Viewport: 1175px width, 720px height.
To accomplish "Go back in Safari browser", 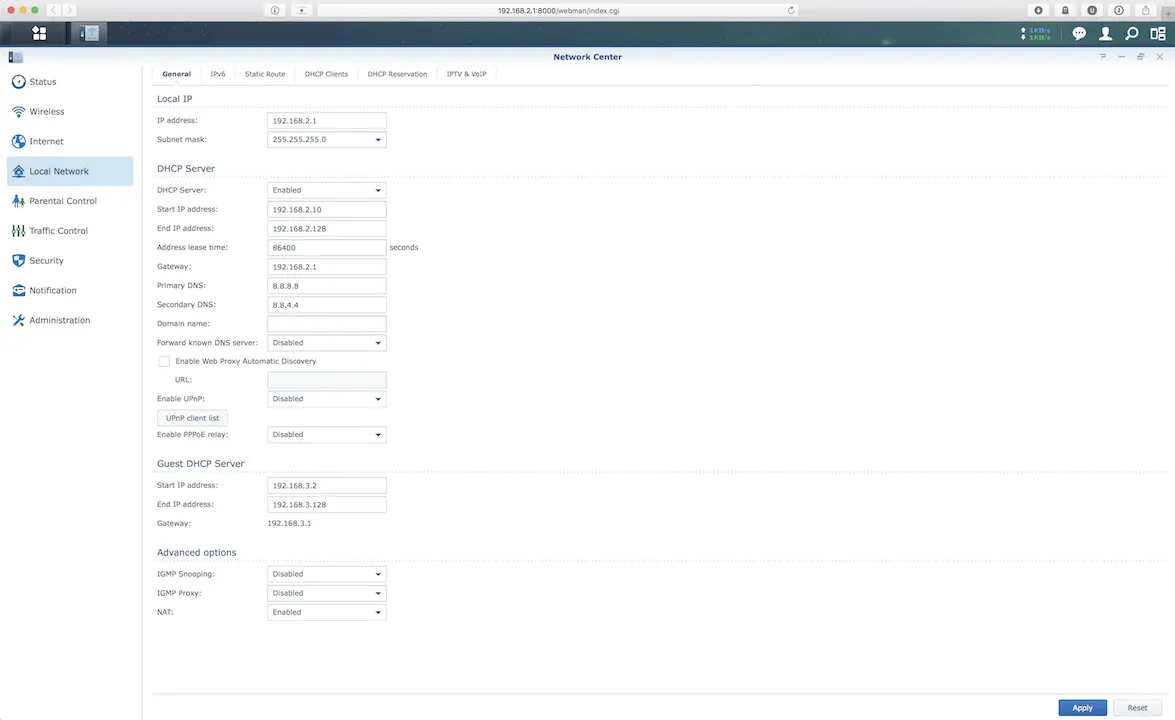I will 53,10.
